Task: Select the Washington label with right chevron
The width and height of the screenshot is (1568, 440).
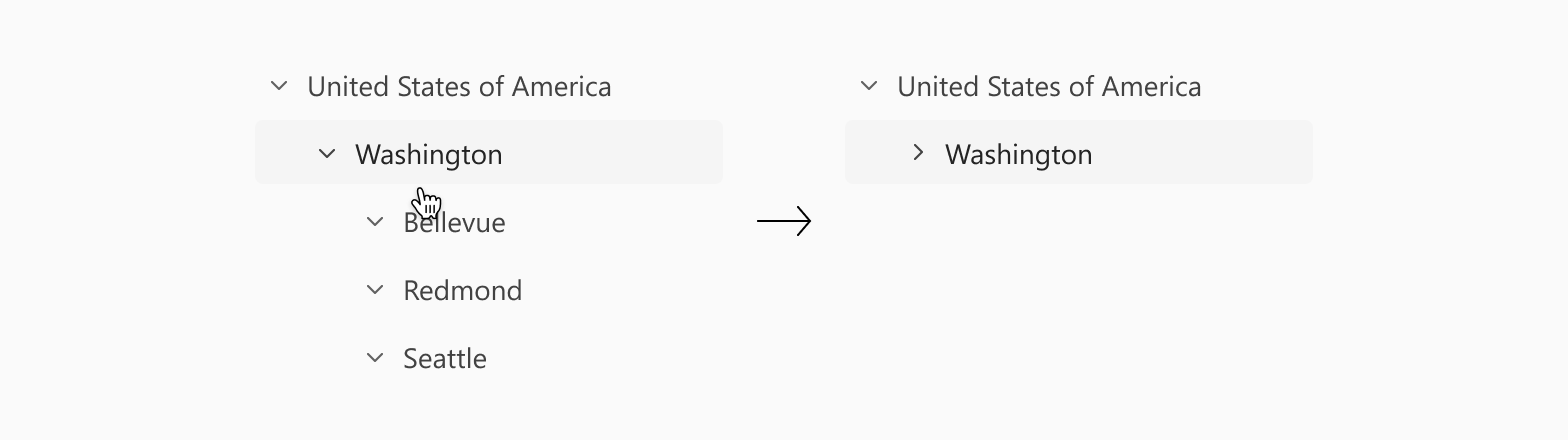Action: [1019, 154]
